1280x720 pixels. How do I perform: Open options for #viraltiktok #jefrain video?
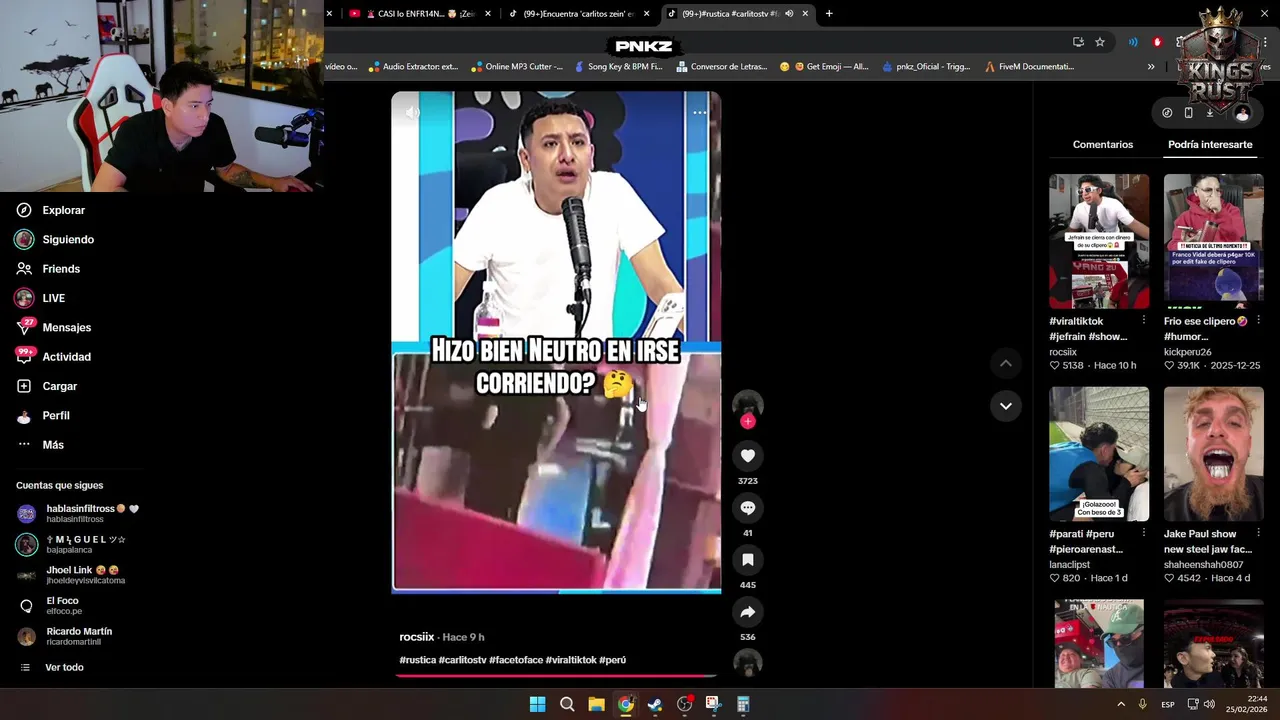1144,321
